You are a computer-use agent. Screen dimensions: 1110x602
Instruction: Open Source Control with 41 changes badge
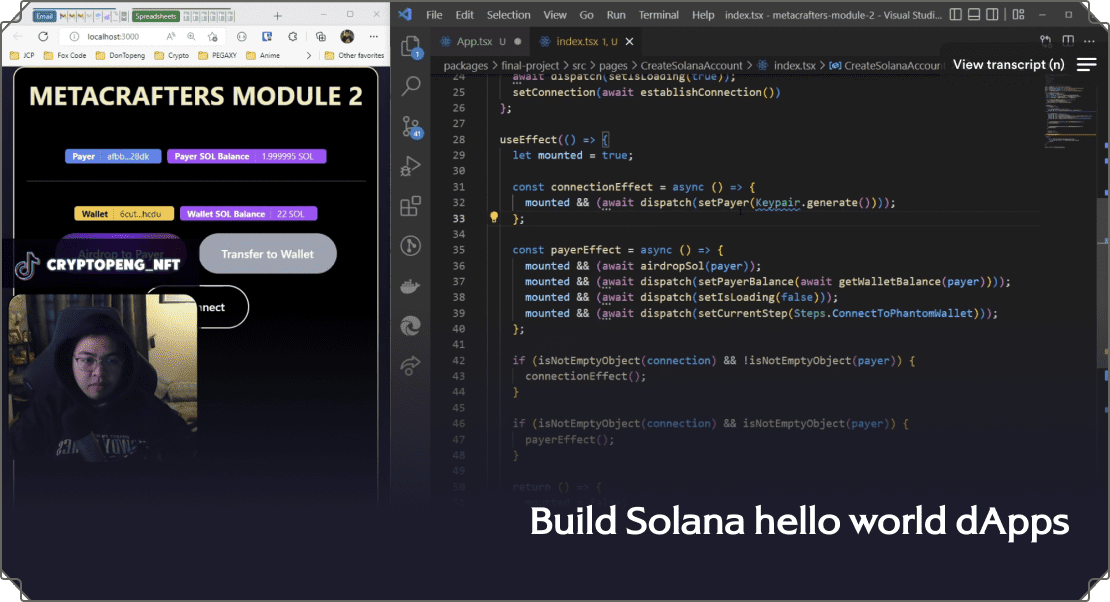(410, 126)
